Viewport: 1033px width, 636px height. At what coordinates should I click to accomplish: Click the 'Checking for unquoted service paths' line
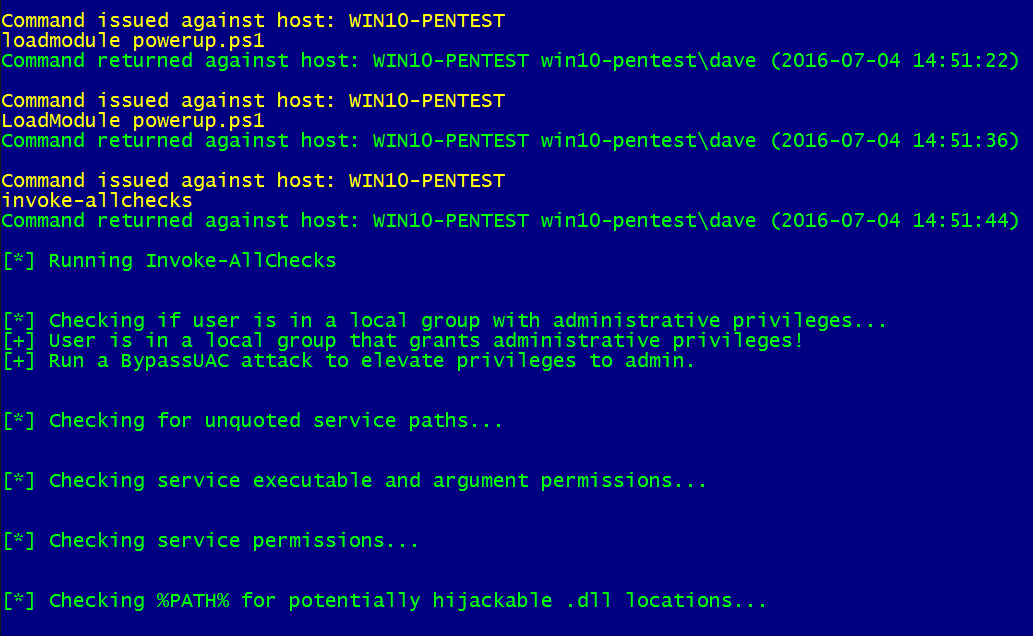click(253, 421)
